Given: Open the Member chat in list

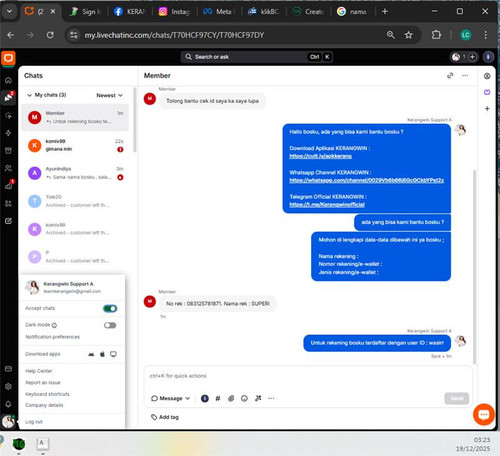Looking at the screenshot, I should 75,117.
